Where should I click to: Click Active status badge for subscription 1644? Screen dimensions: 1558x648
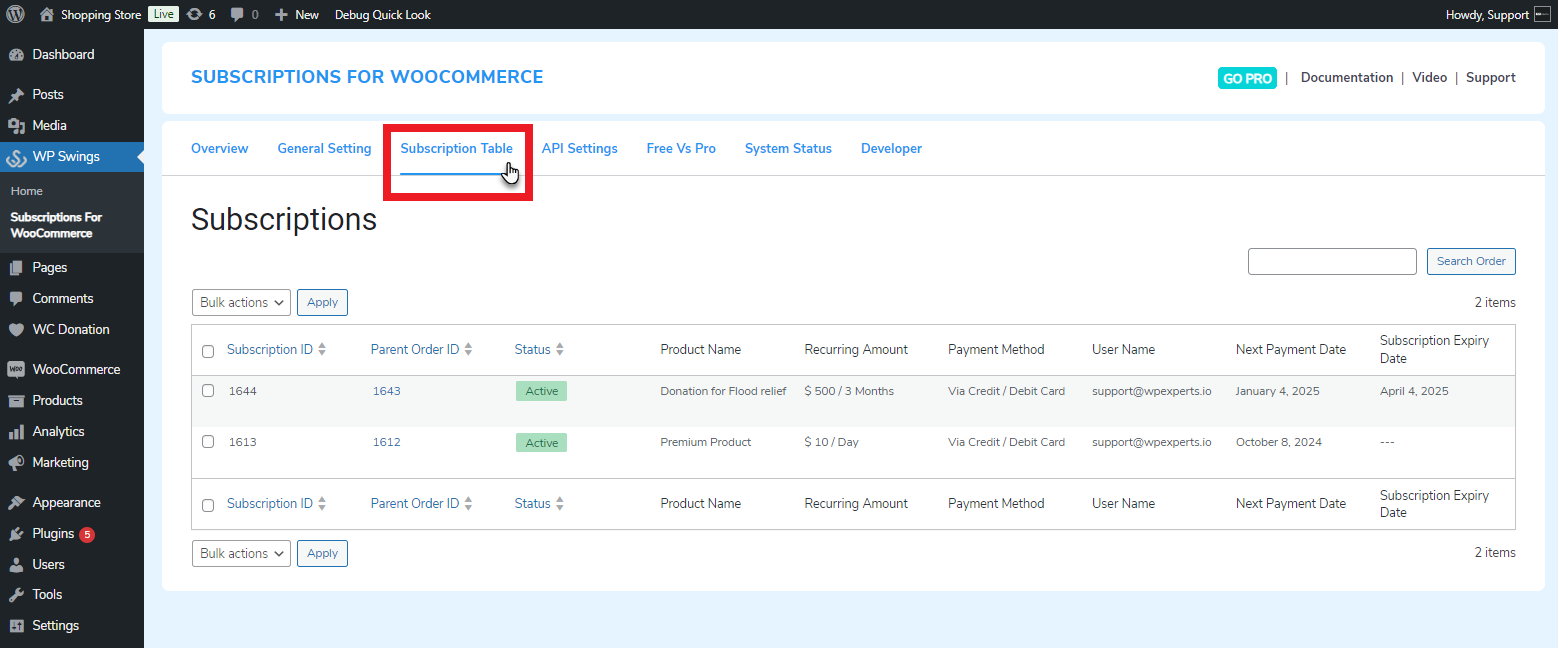541,391
